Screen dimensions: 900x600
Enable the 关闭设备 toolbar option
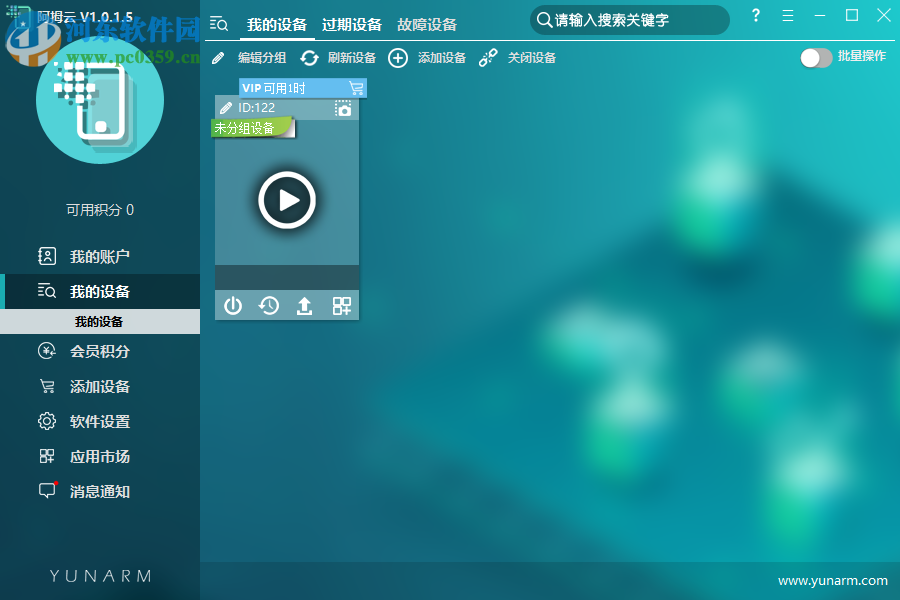489,58
